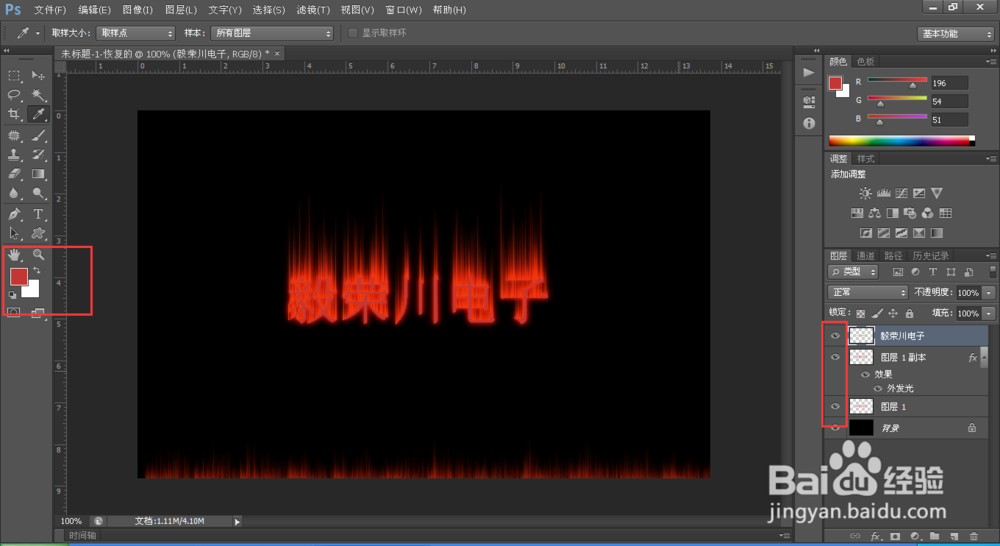Select the Eyedropper tool in toolbox
The image size is (1000, 546).
(x=38, y=114)
